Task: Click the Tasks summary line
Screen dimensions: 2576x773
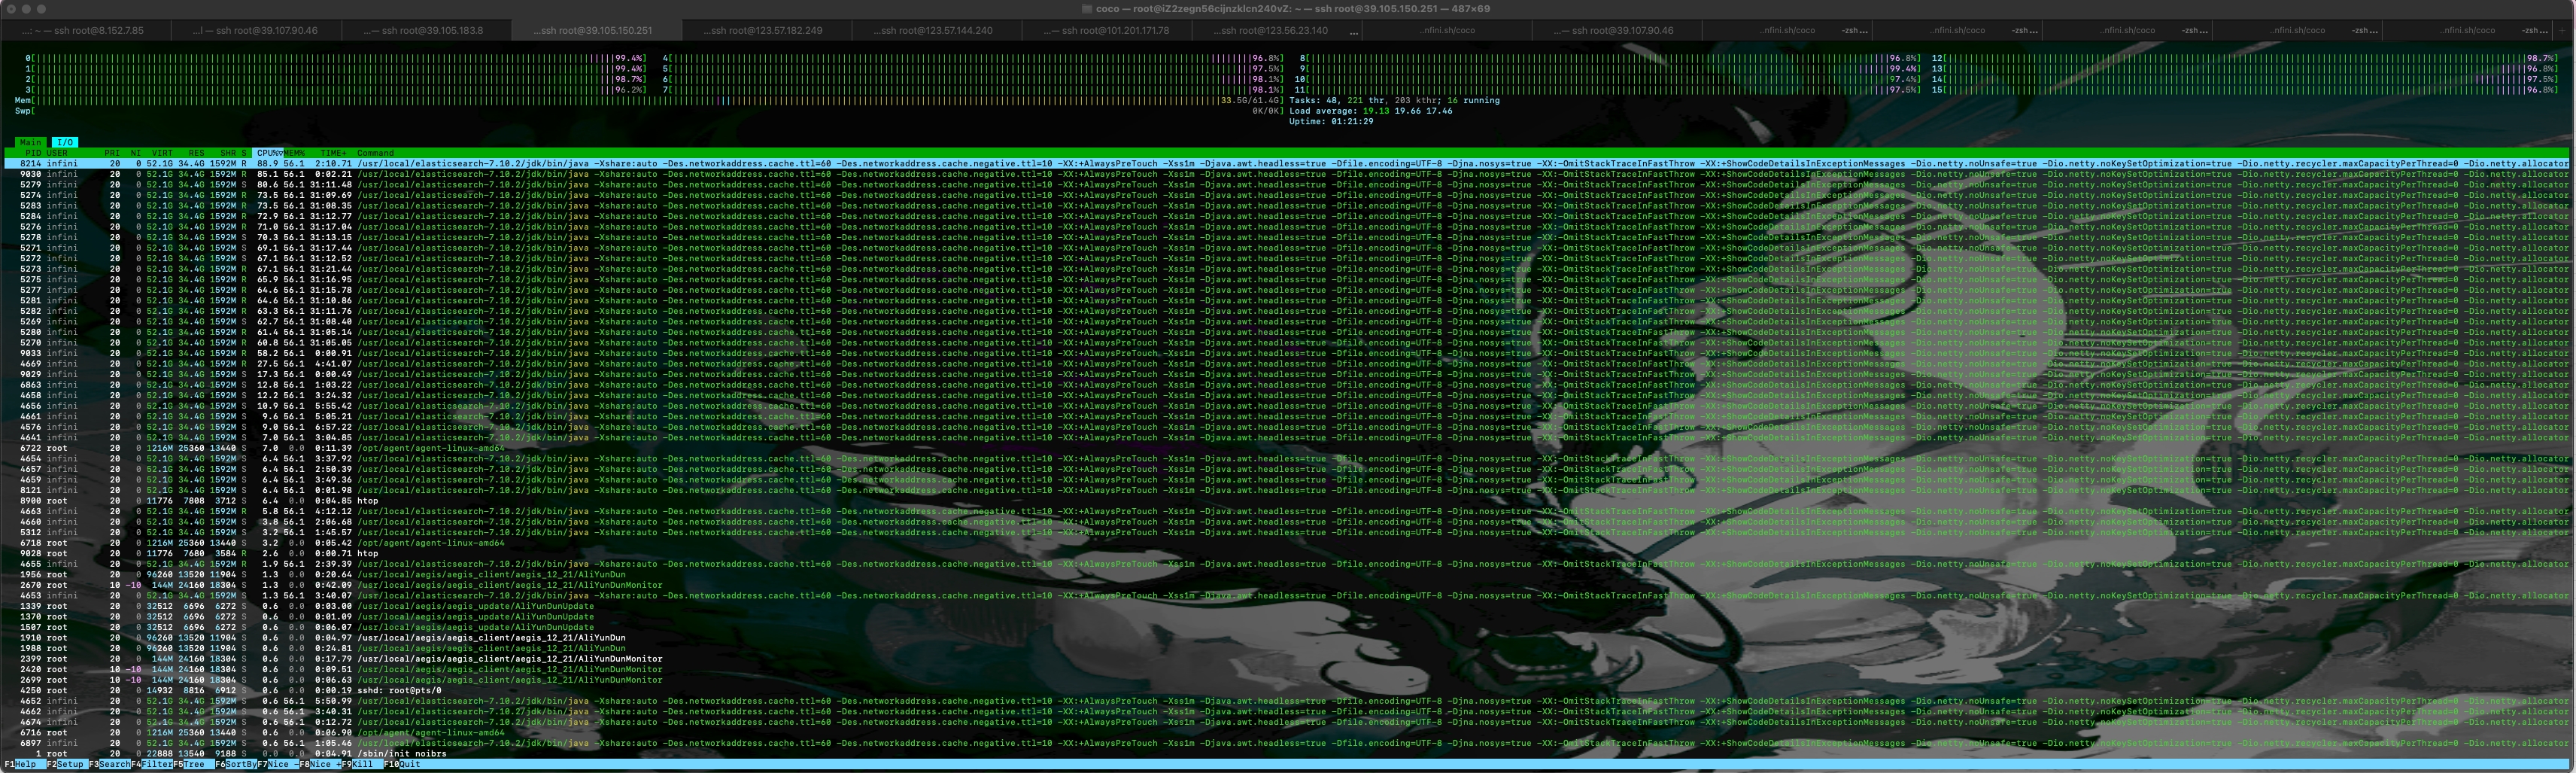Action: click(1394, 100)
